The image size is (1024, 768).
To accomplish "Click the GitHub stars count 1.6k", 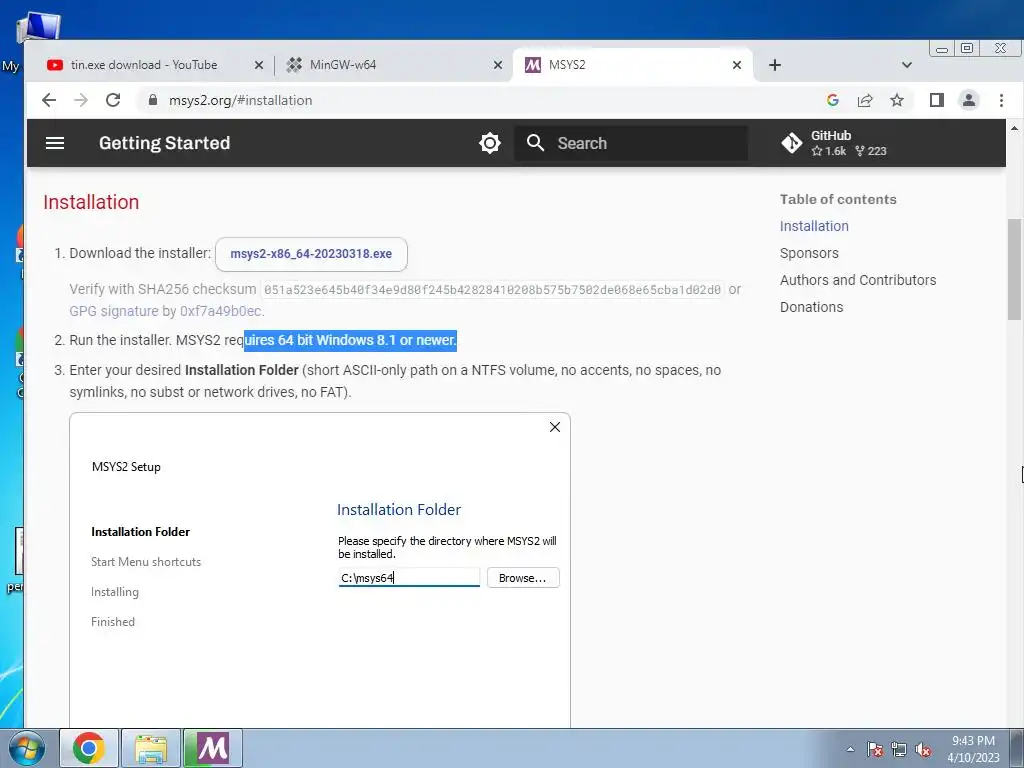I will click(x=829, y=151).
